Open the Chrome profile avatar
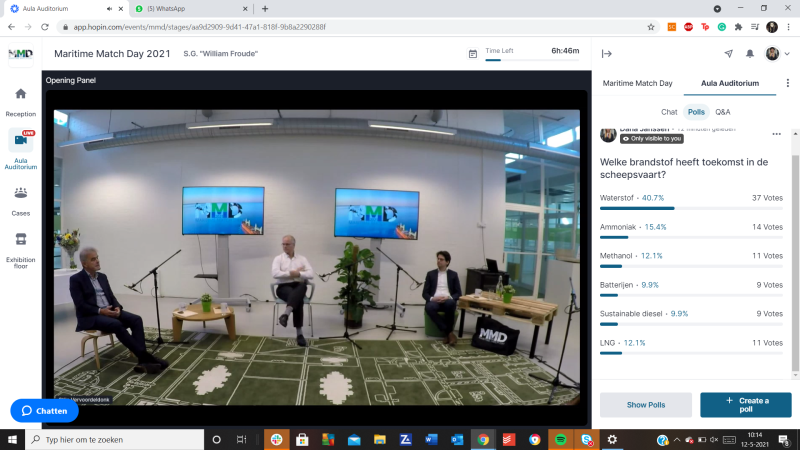 click(772, 27)
